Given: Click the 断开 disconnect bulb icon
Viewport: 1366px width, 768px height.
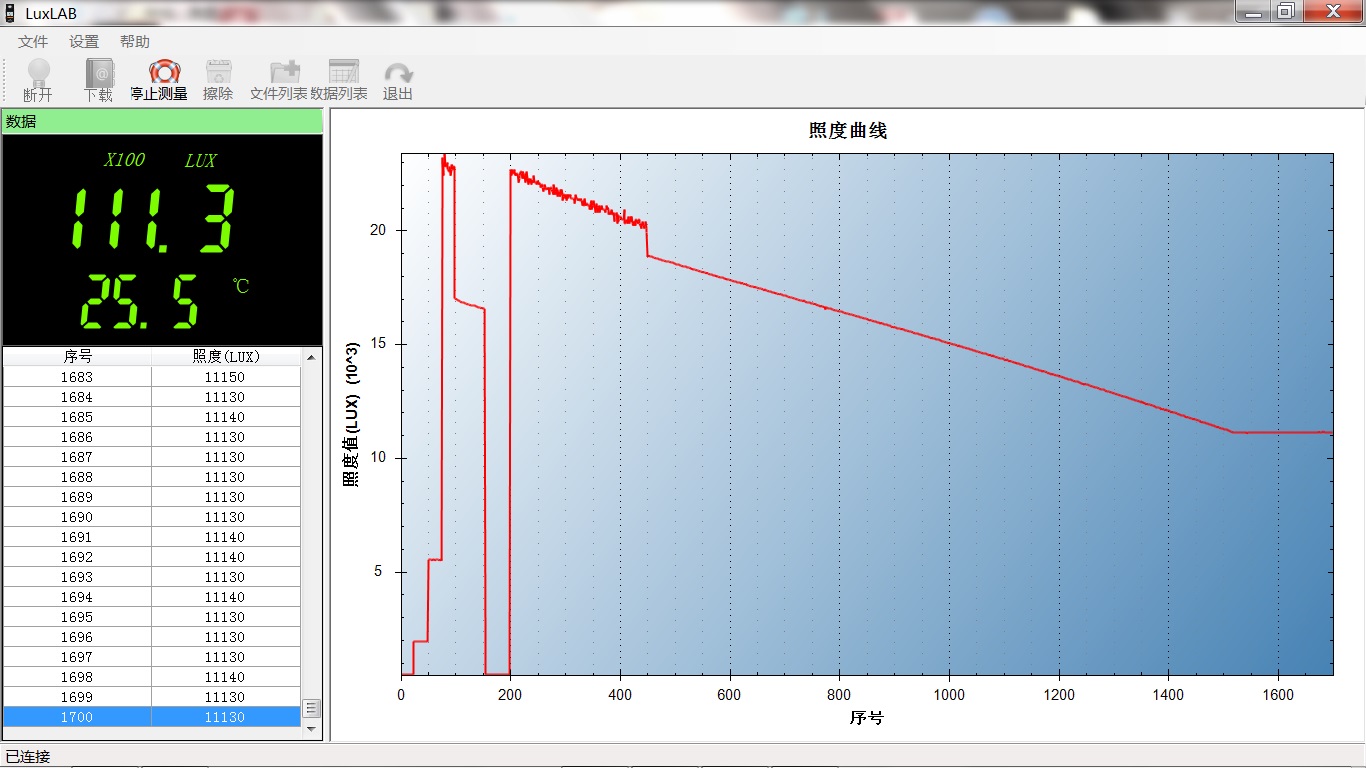Looking at the screenshot, I should pos(38,71).
